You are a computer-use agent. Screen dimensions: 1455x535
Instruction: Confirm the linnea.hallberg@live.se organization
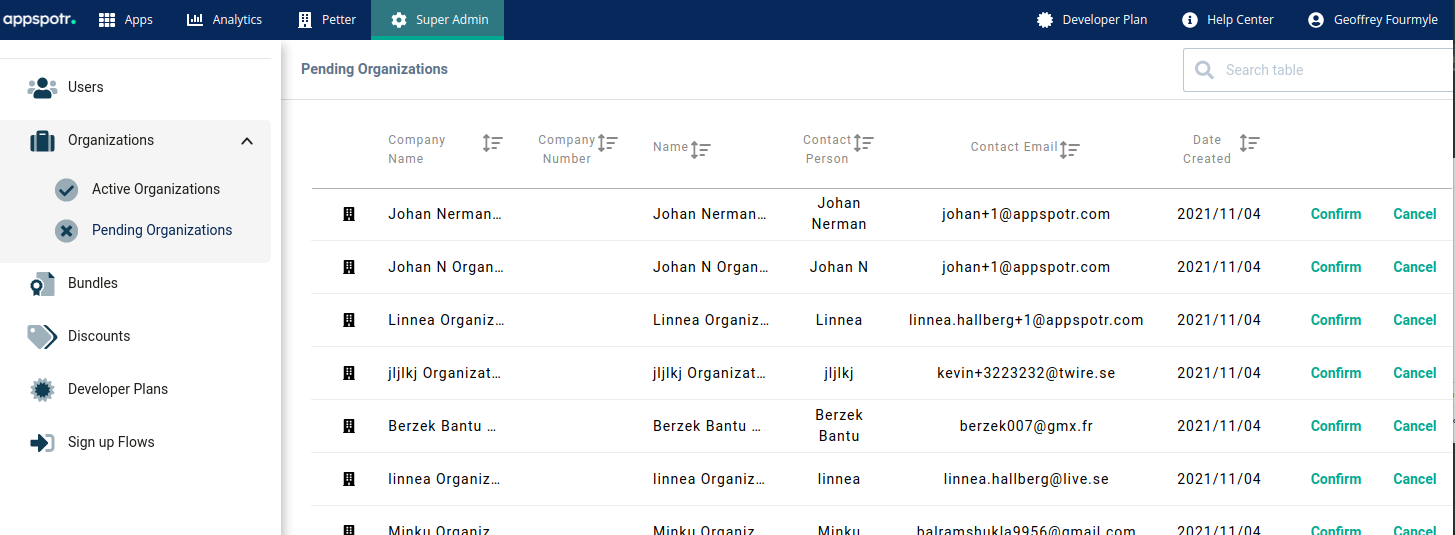click(1336, 479)
